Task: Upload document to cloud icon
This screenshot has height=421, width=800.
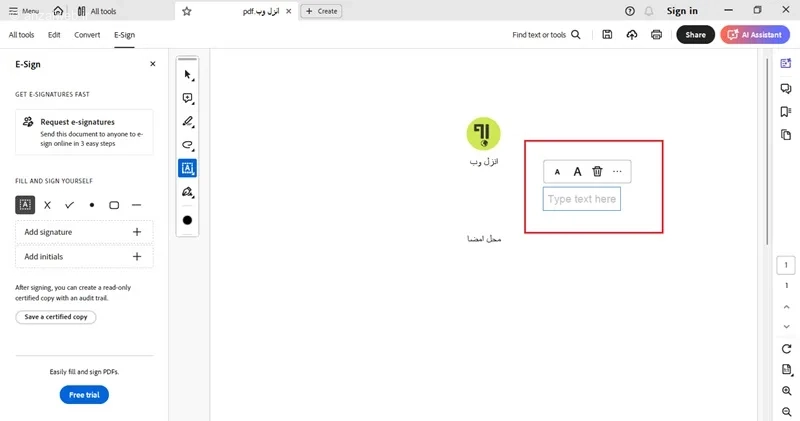Action: 632,35
